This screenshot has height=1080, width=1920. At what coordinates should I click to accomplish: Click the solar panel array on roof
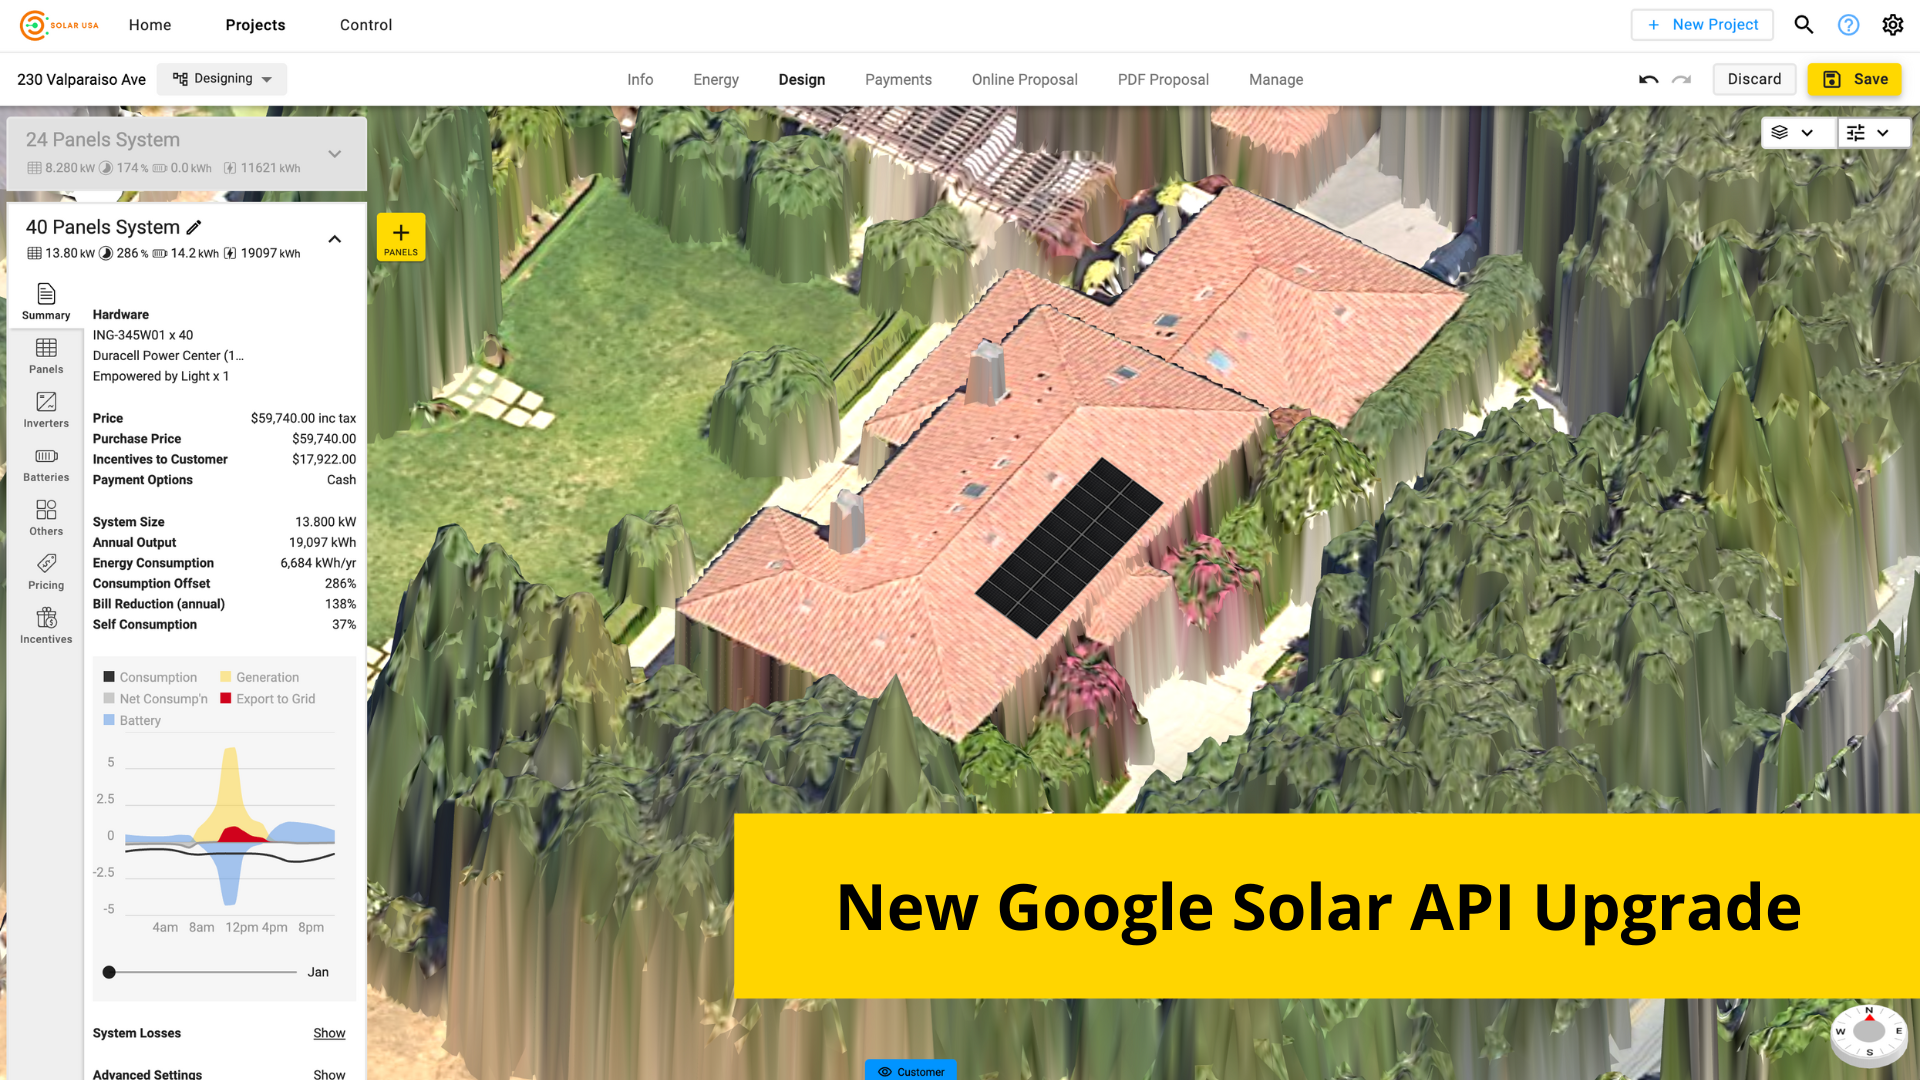click(1068, 547)
